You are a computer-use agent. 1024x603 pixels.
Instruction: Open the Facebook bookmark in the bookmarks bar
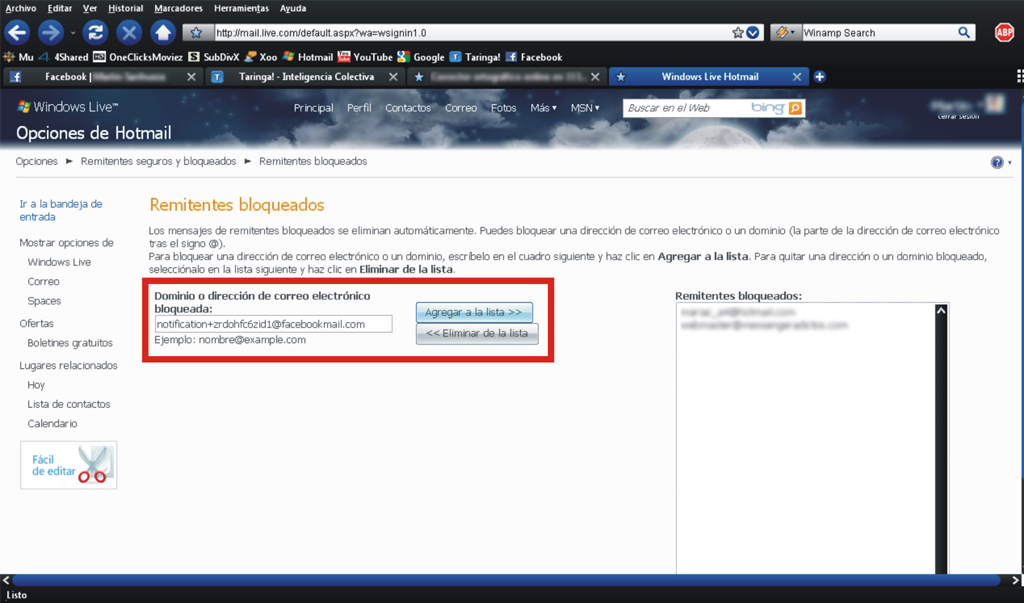click(x=534, y=57)
